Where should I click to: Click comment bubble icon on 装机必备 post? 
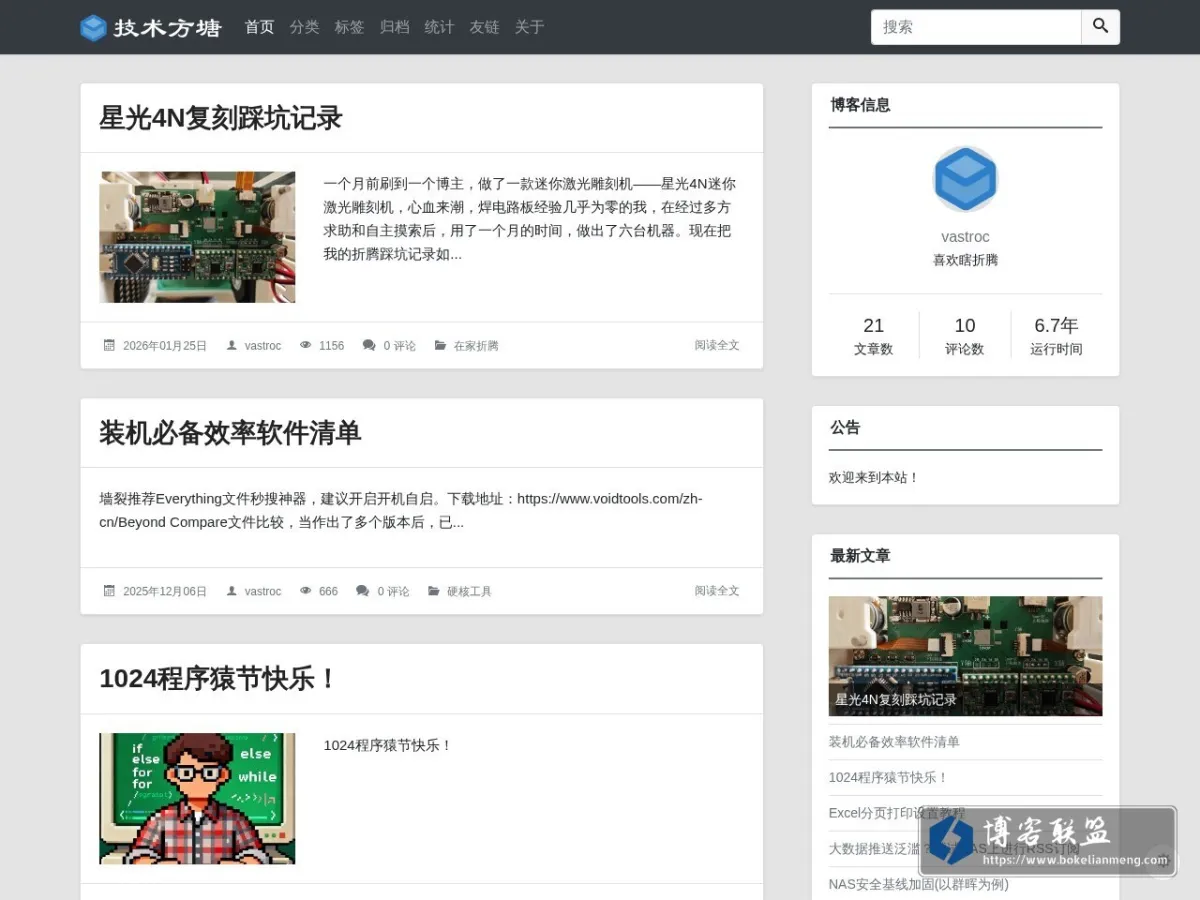tap(363, 591)
